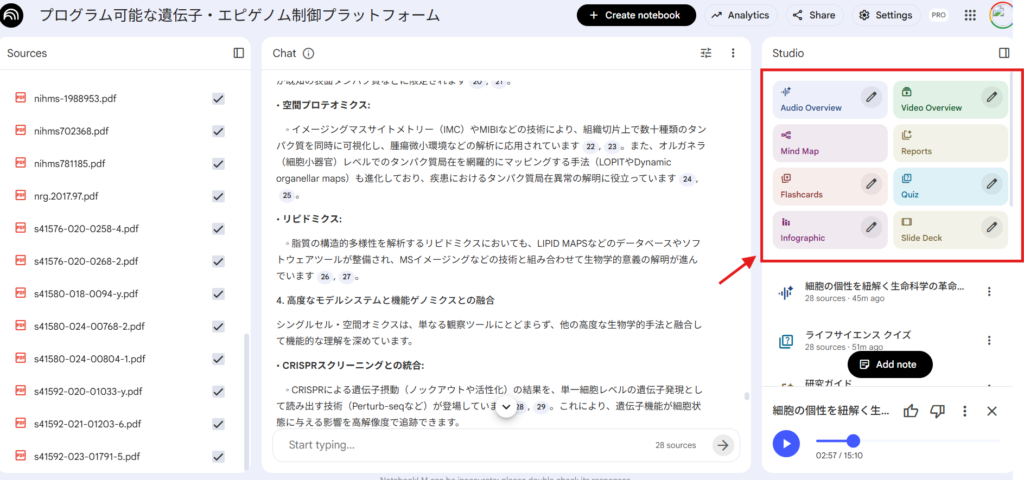The height and width of the screenshot is (480, 1024).
Task: Give thumbs down to the audio
Action: click(938, 411)
